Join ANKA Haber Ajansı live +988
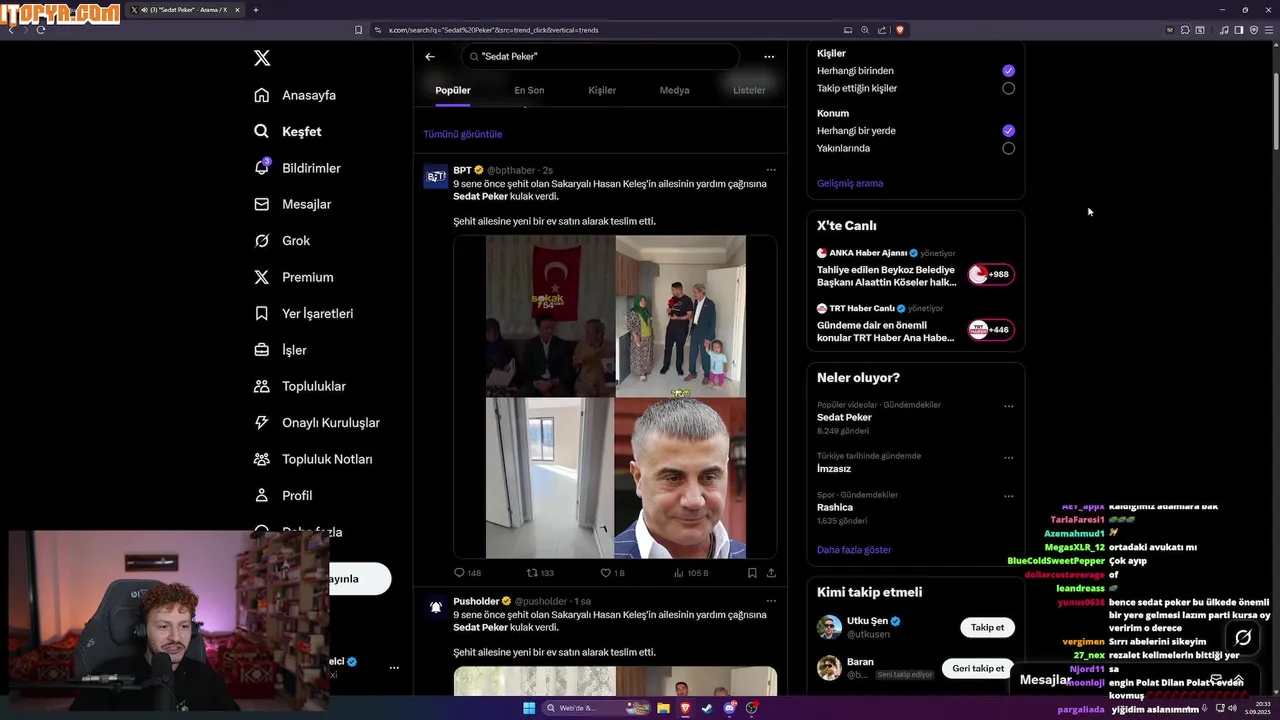1280x720 pixels. coord(991,274)
